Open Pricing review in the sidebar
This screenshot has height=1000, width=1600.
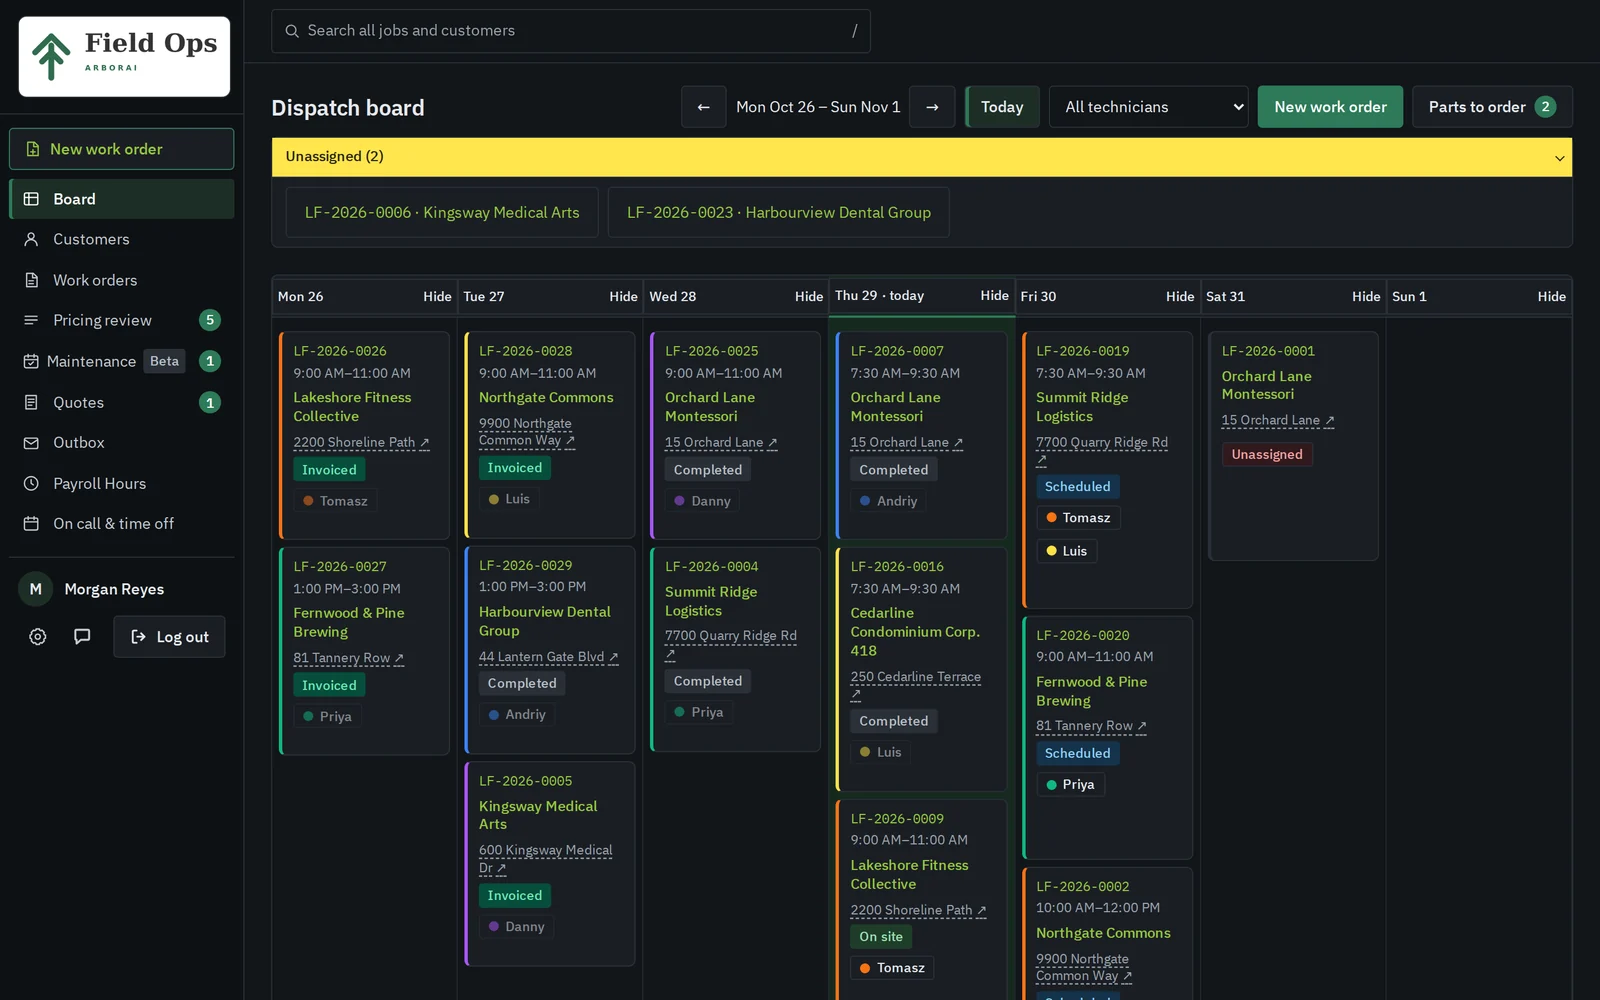pyautogui.click(x=122, y=320)
